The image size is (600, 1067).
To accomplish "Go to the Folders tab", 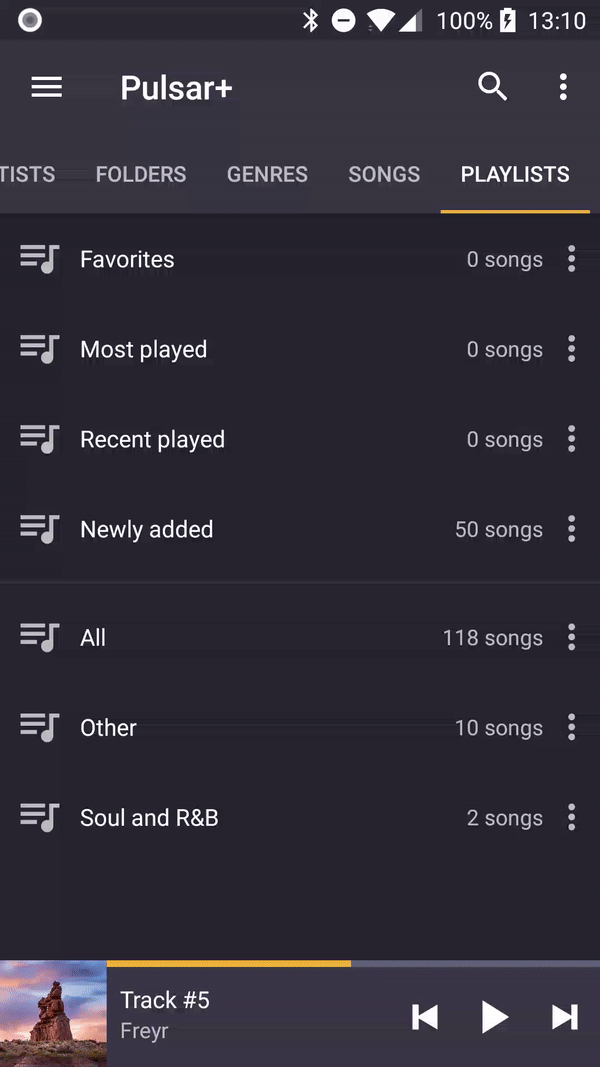I will tap(141, 174).
